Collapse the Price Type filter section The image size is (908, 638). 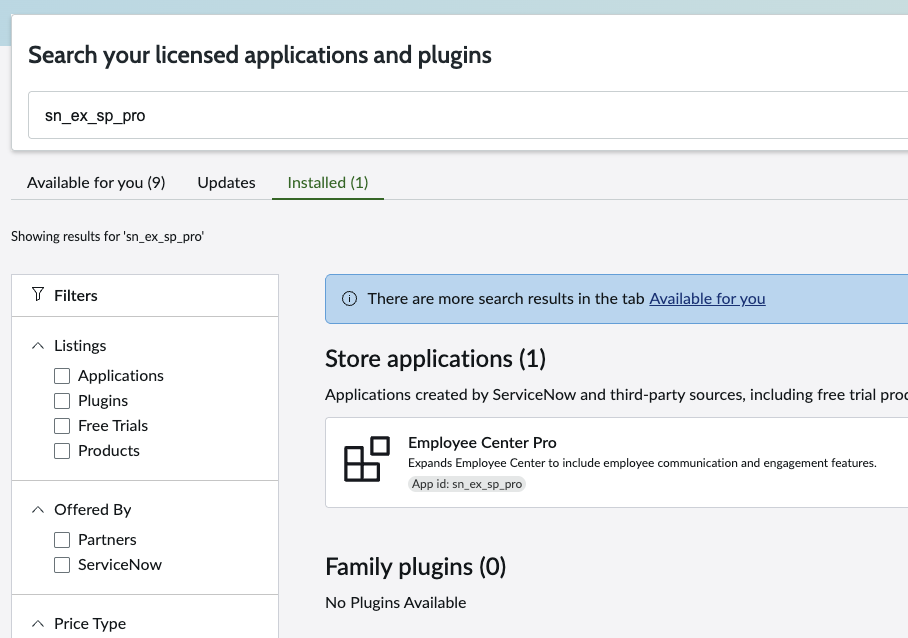[x=38, y=624]
